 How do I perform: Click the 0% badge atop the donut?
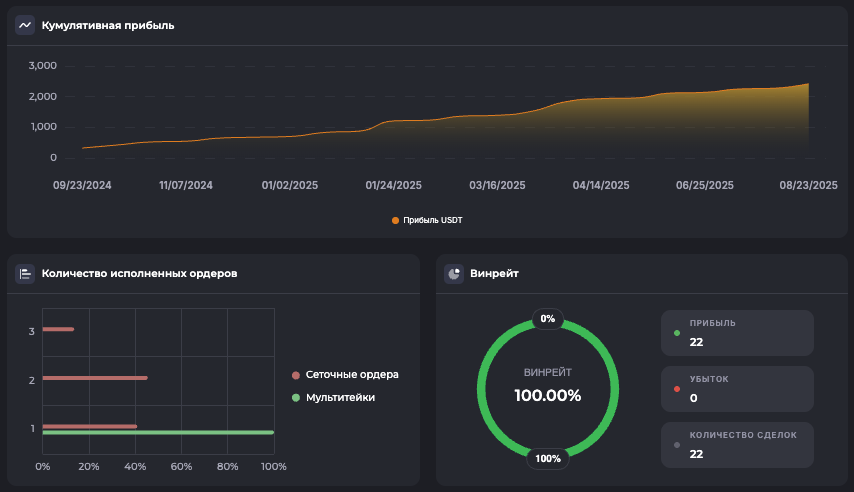[x=547, y=319]
